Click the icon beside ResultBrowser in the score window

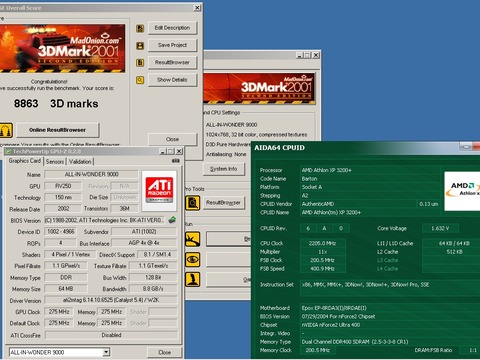tap(140, 63)
